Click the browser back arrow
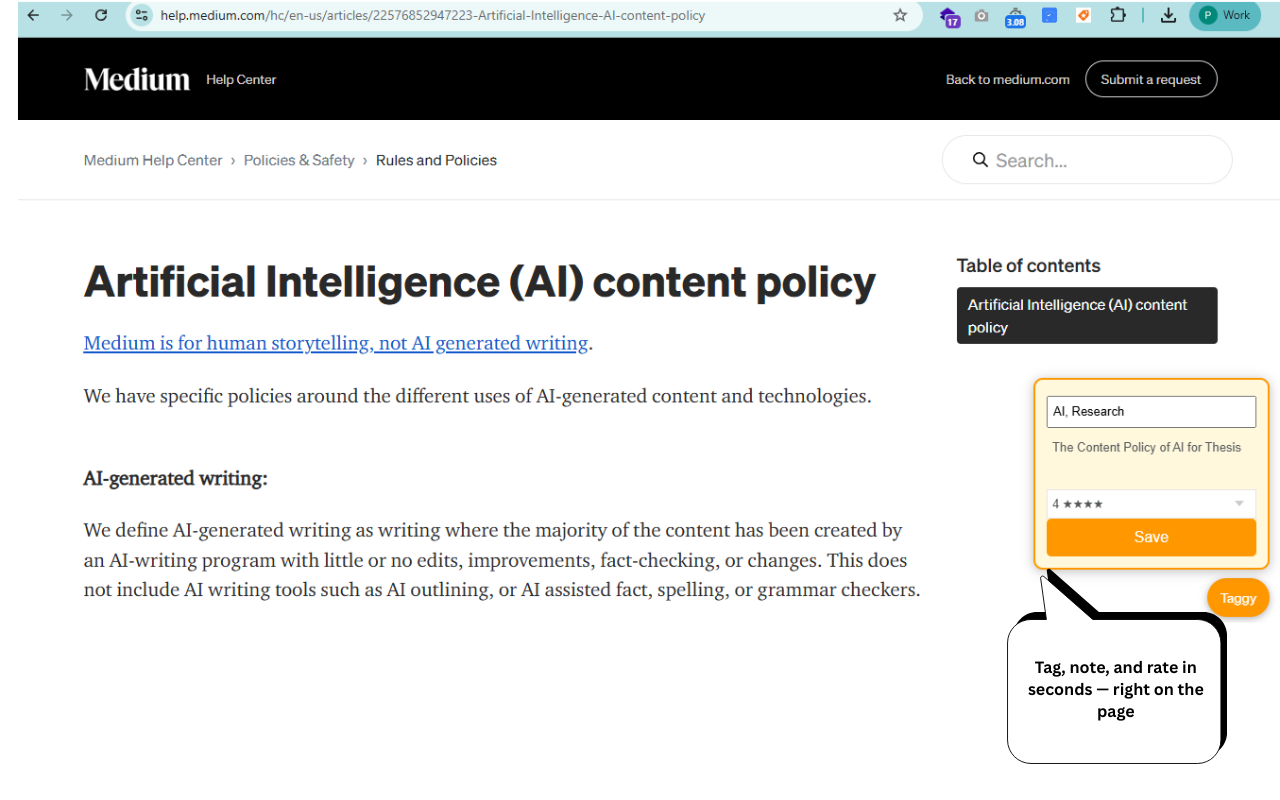This screenshot has height=800, width=1280. coord(33,15)
